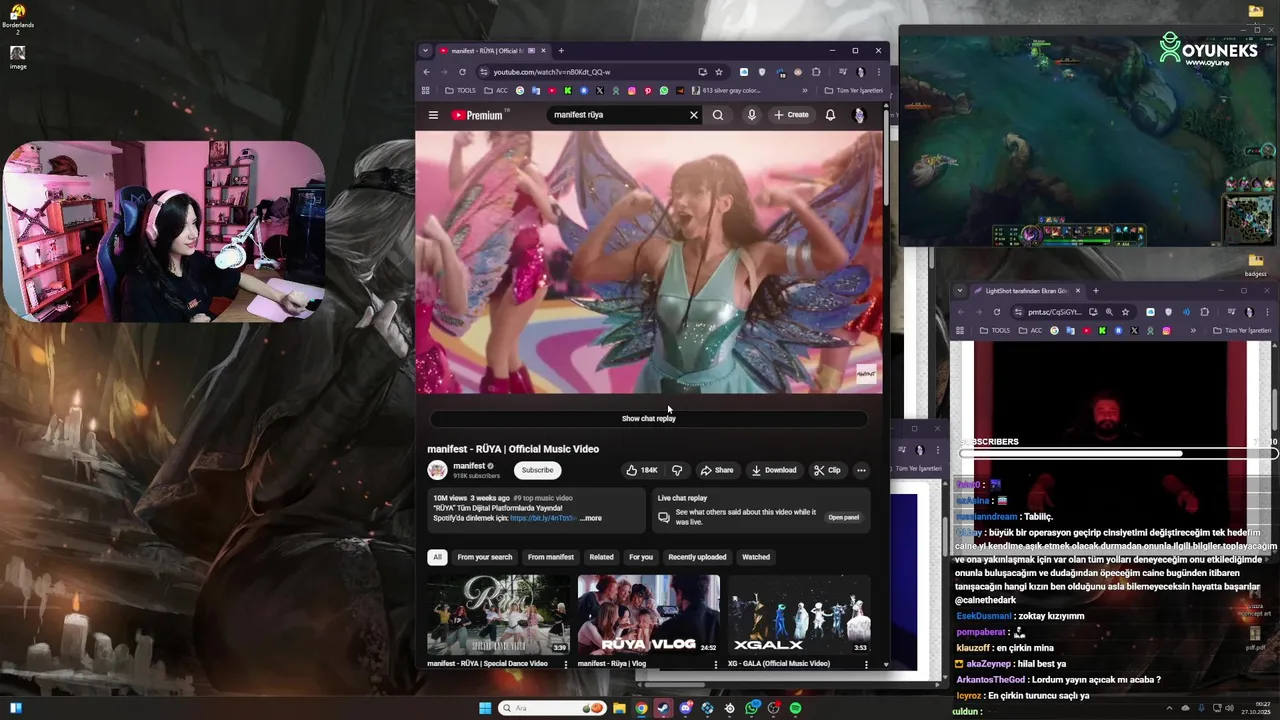Open Chrome from the taskbar
The width and height of the screenshot is (1280, 720).
641,708
